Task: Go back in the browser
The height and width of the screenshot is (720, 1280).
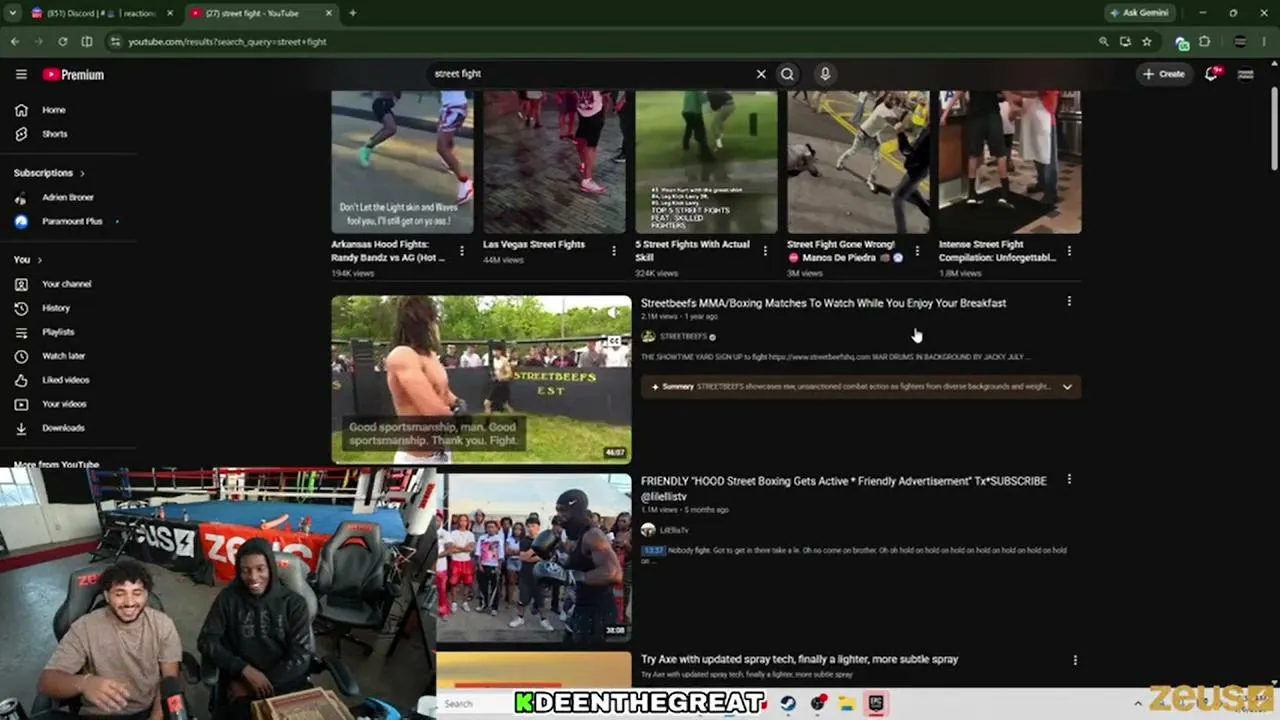Action: (14, 42)
